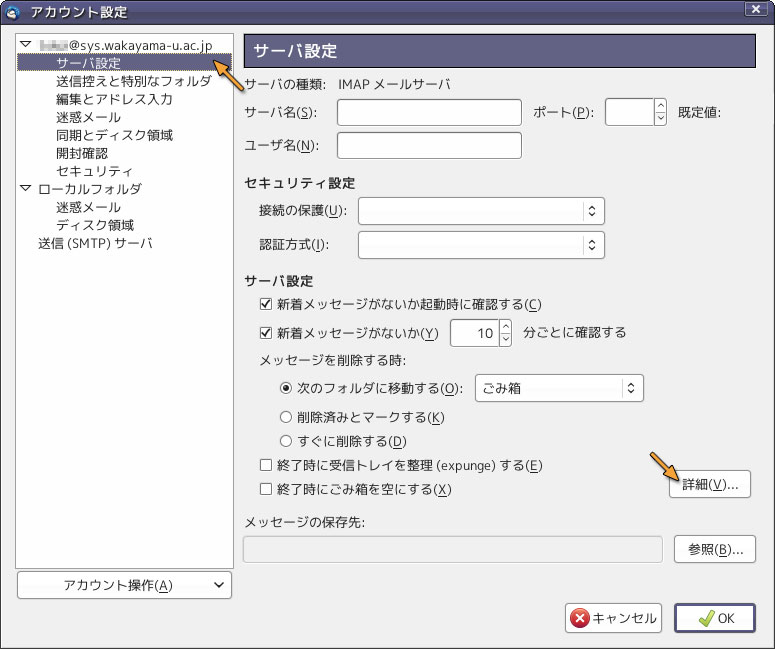Open the 認証方式 dropdown
Image resolution: width=775 pixels, height=649 pixels.
(481, 245)
